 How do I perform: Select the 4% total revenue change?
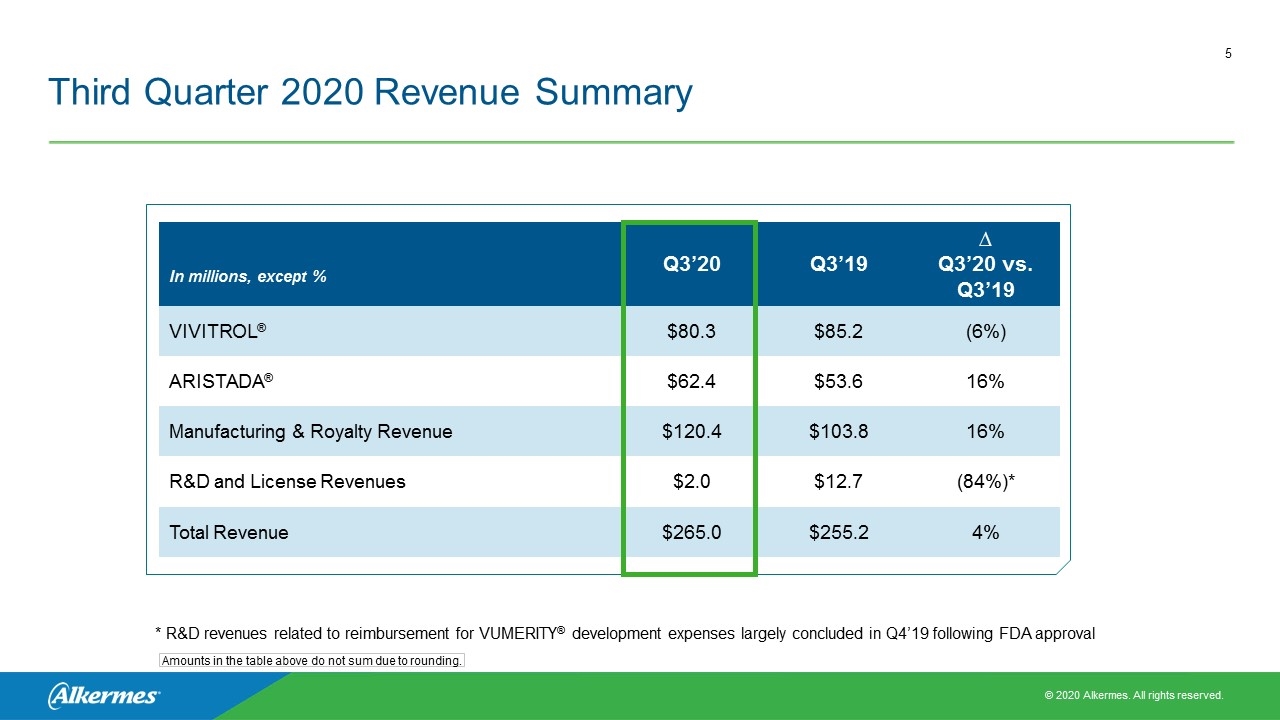(985, 532)
